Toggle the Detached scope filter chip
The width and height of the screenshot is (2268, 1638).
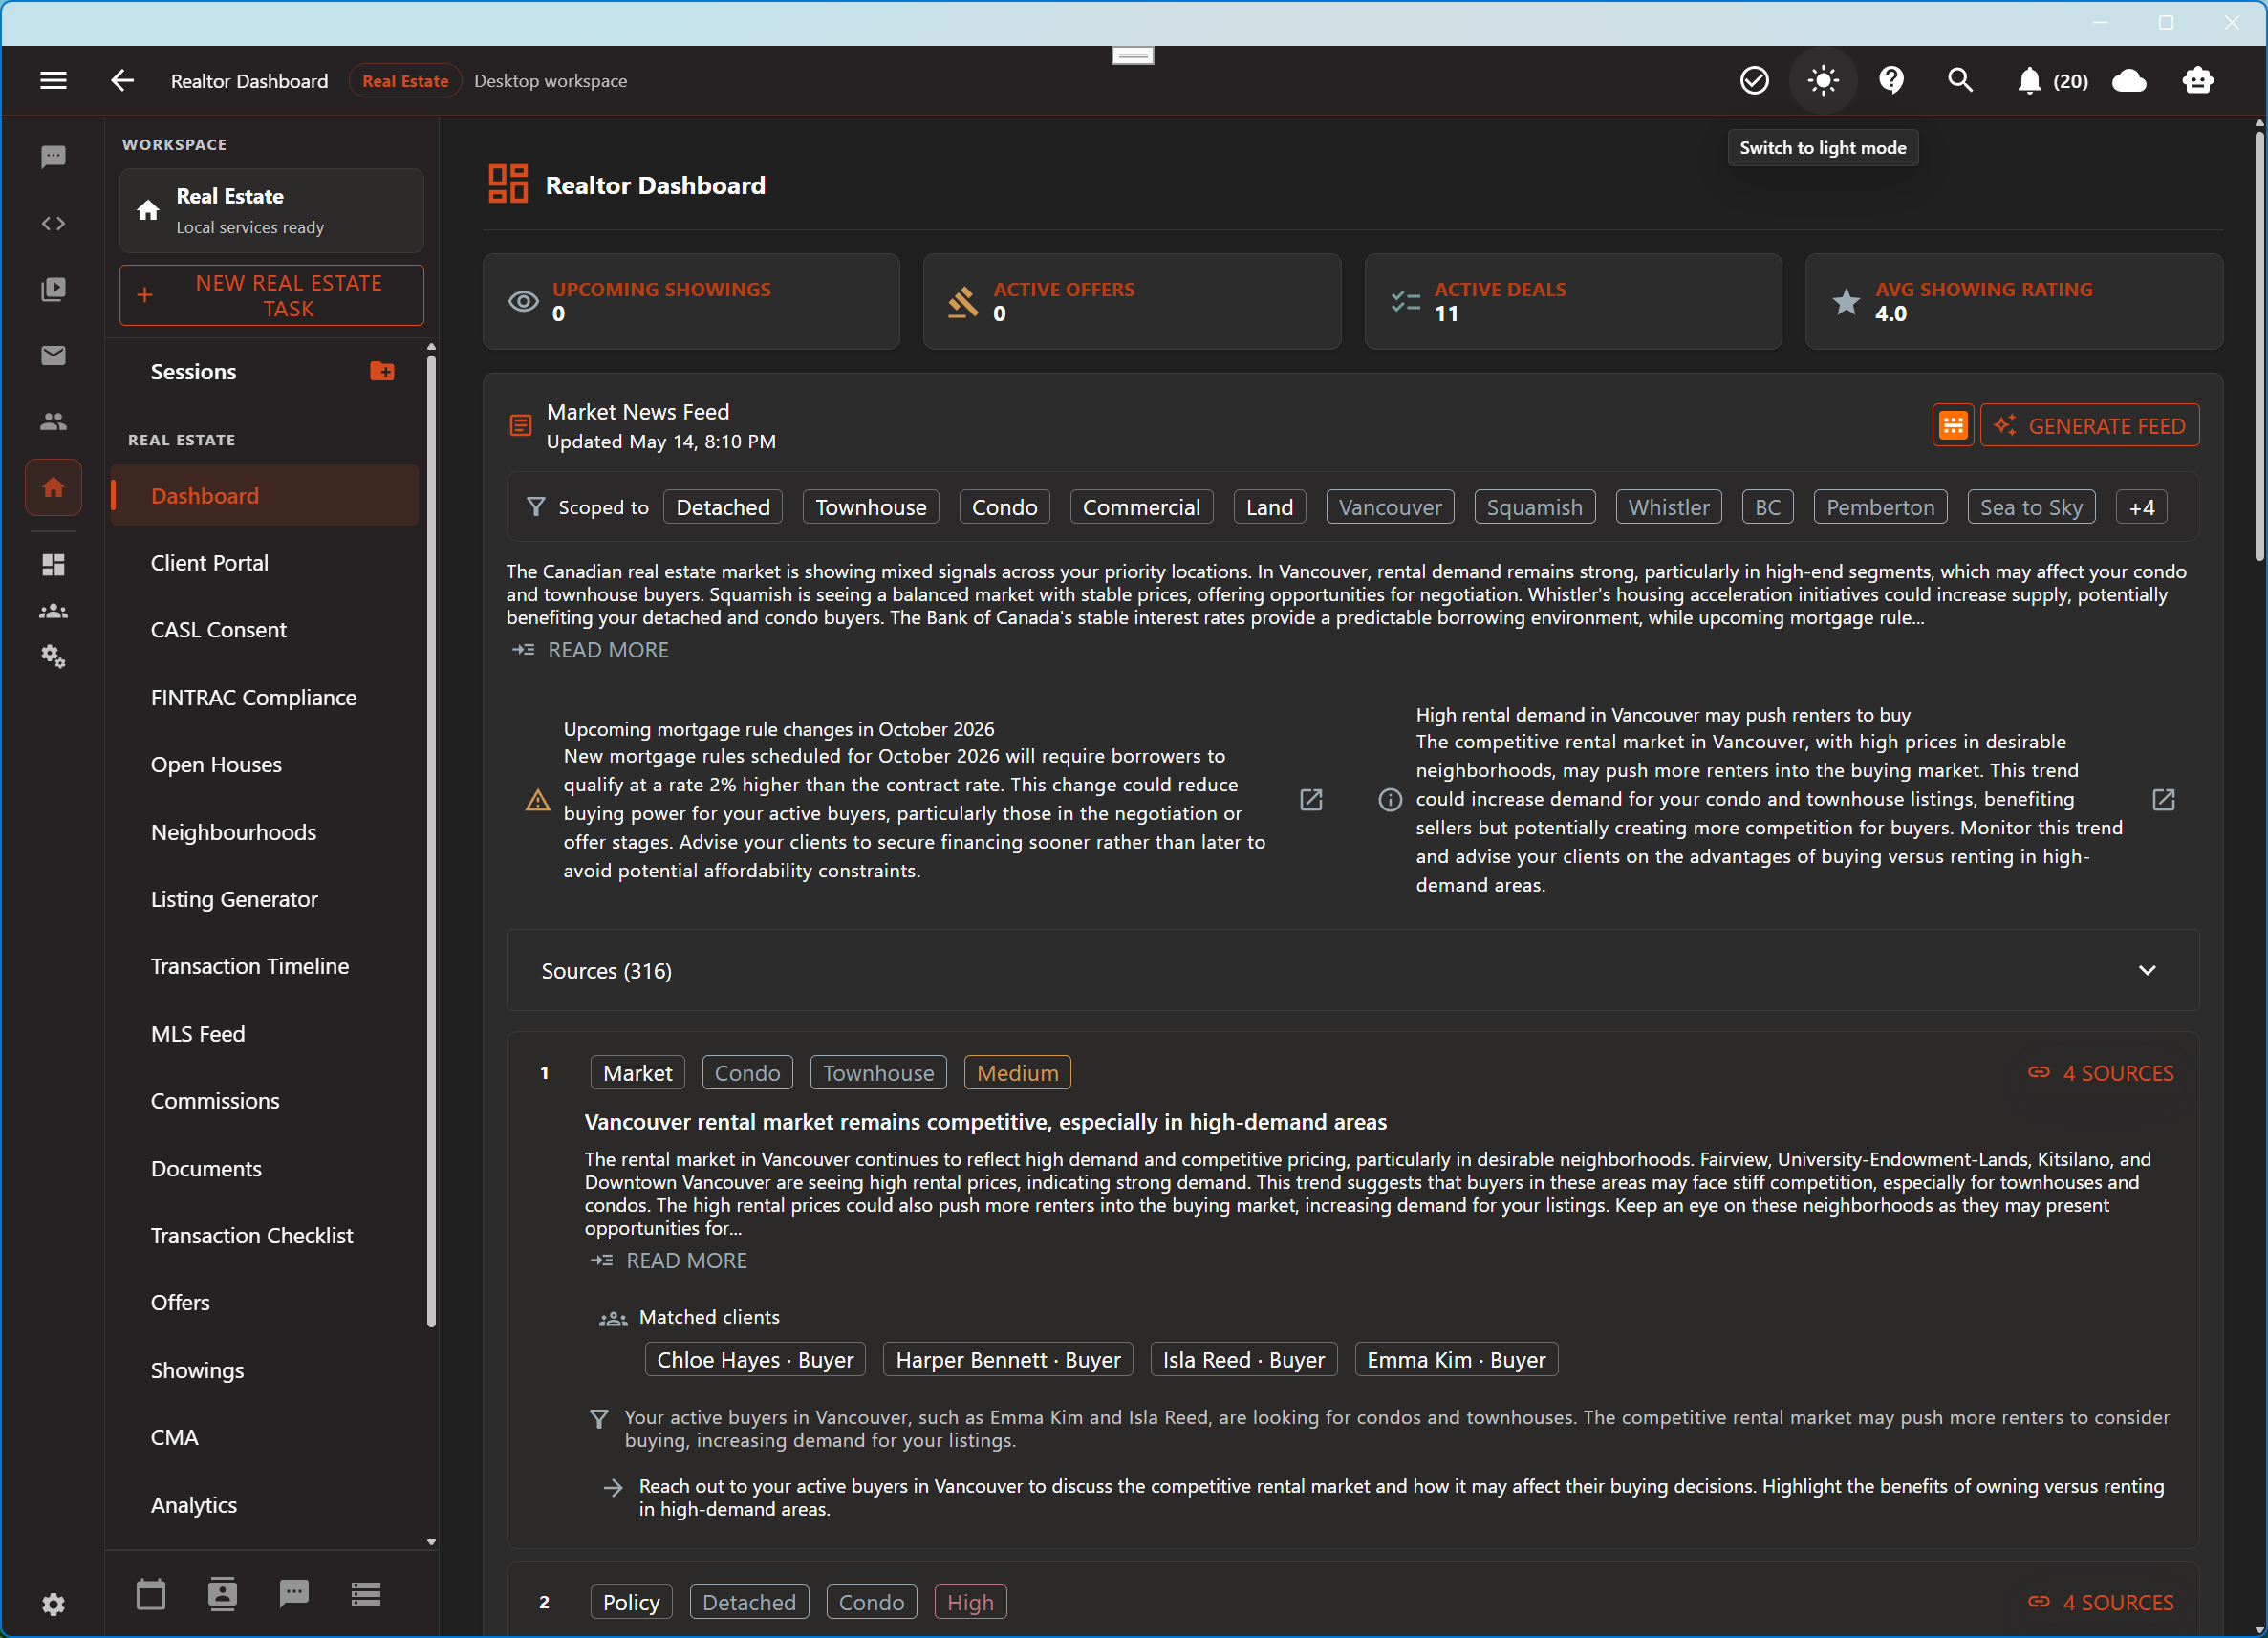point(723,507)
